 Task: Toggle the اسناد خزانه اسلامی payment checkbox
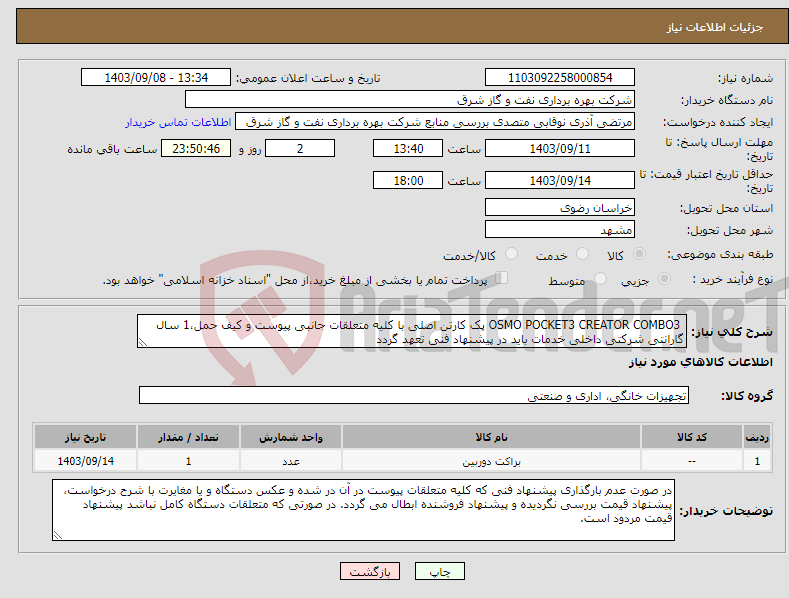coord(502,278)
